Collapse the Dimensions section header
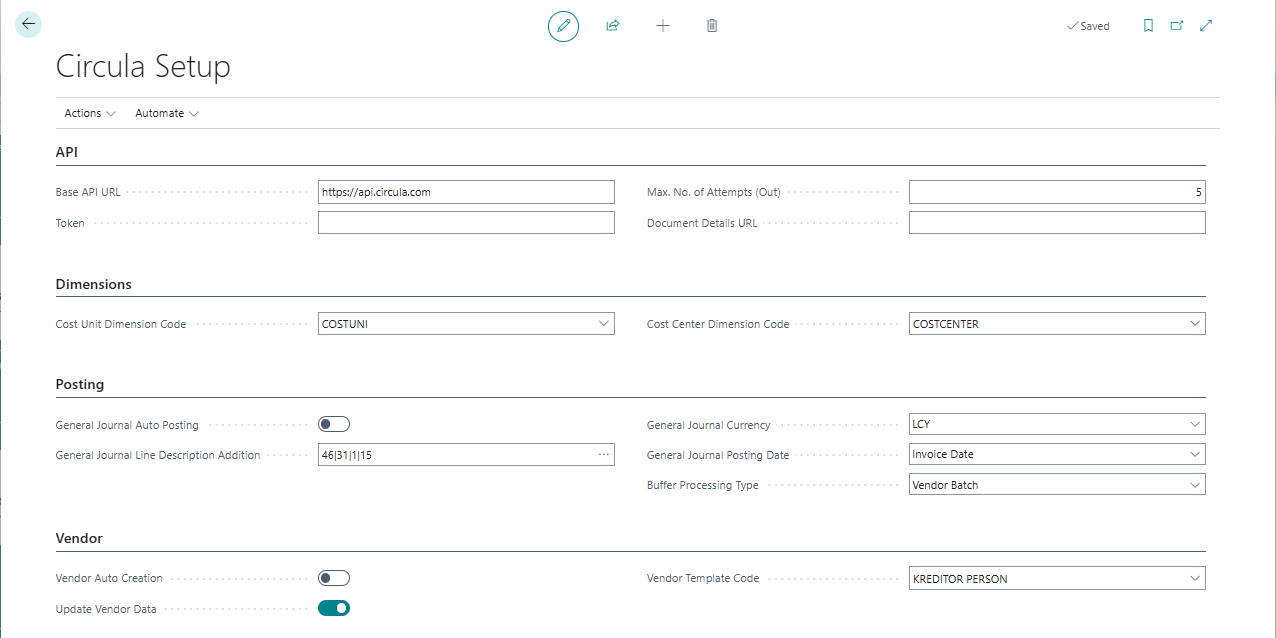 93,284
